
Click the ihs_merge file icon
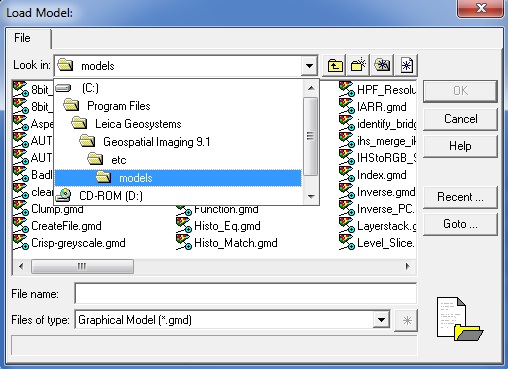[x=347, y=140]
